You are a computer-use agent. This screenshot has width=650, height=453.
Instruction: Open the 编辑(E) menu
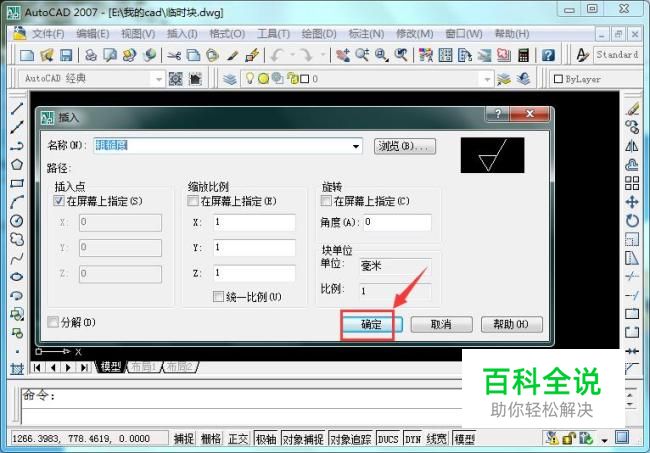pos(93,34)
